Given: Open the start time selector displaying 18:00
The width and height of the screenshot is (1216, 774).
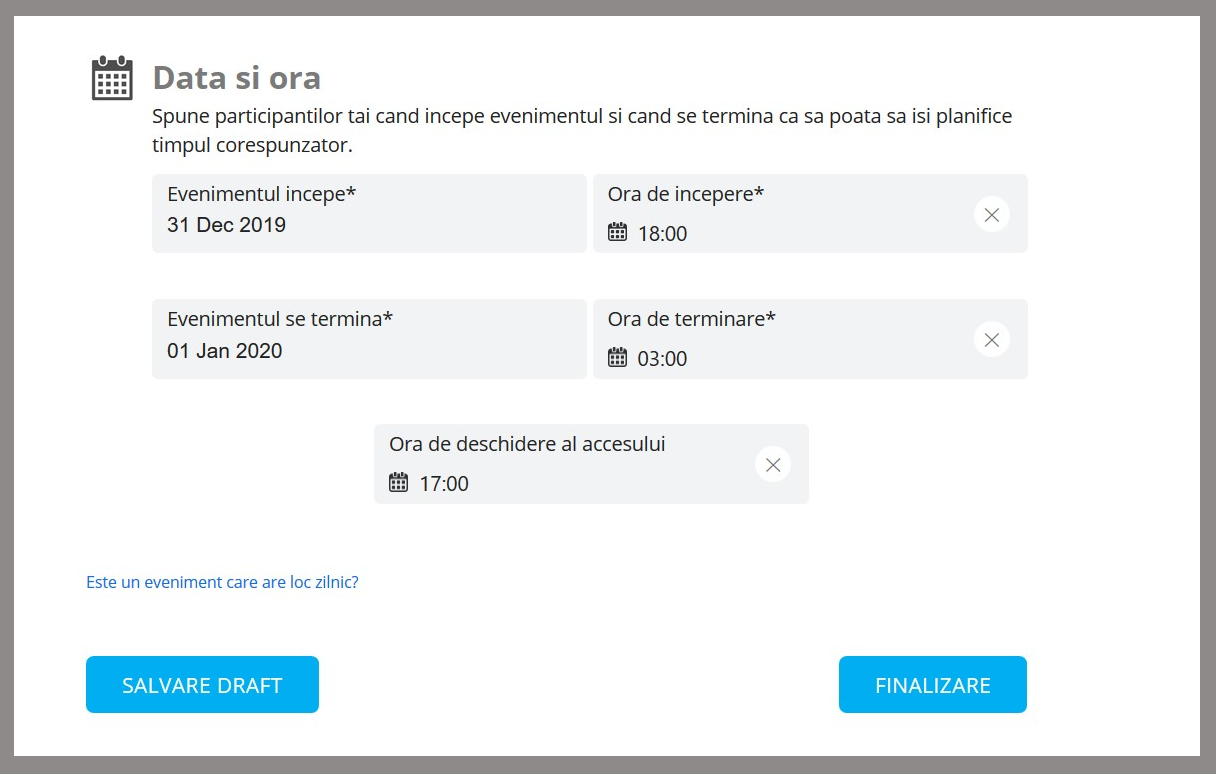Looking at the screenshot, I should pyautogui.click(x=663, y=234).
